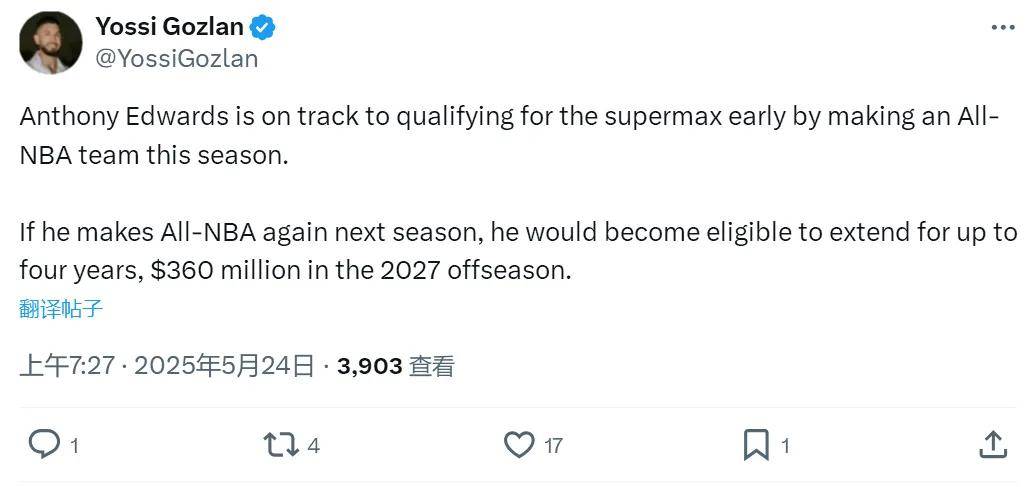Viewport: 1035px width, 487px height.
Task: Click the 翻译帖子 translate post link
Action: 61,308
